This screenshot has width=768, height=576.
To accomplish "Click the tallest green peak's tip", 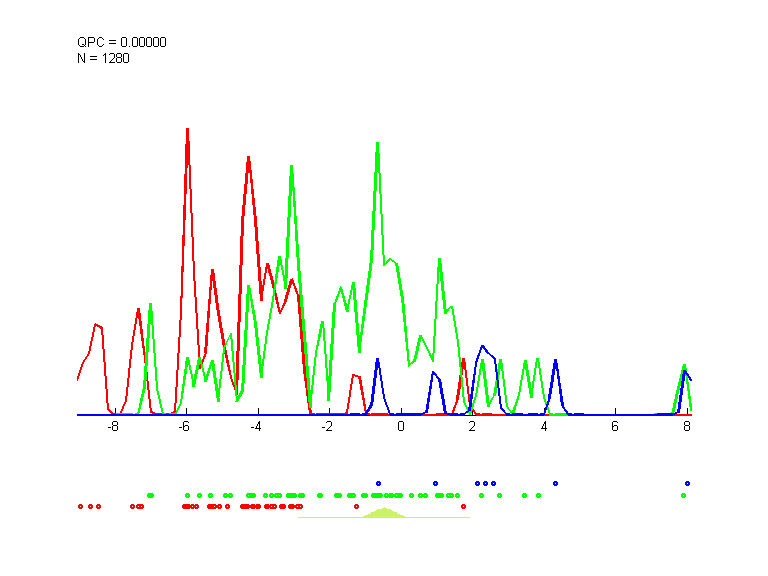I will [377, 143].
